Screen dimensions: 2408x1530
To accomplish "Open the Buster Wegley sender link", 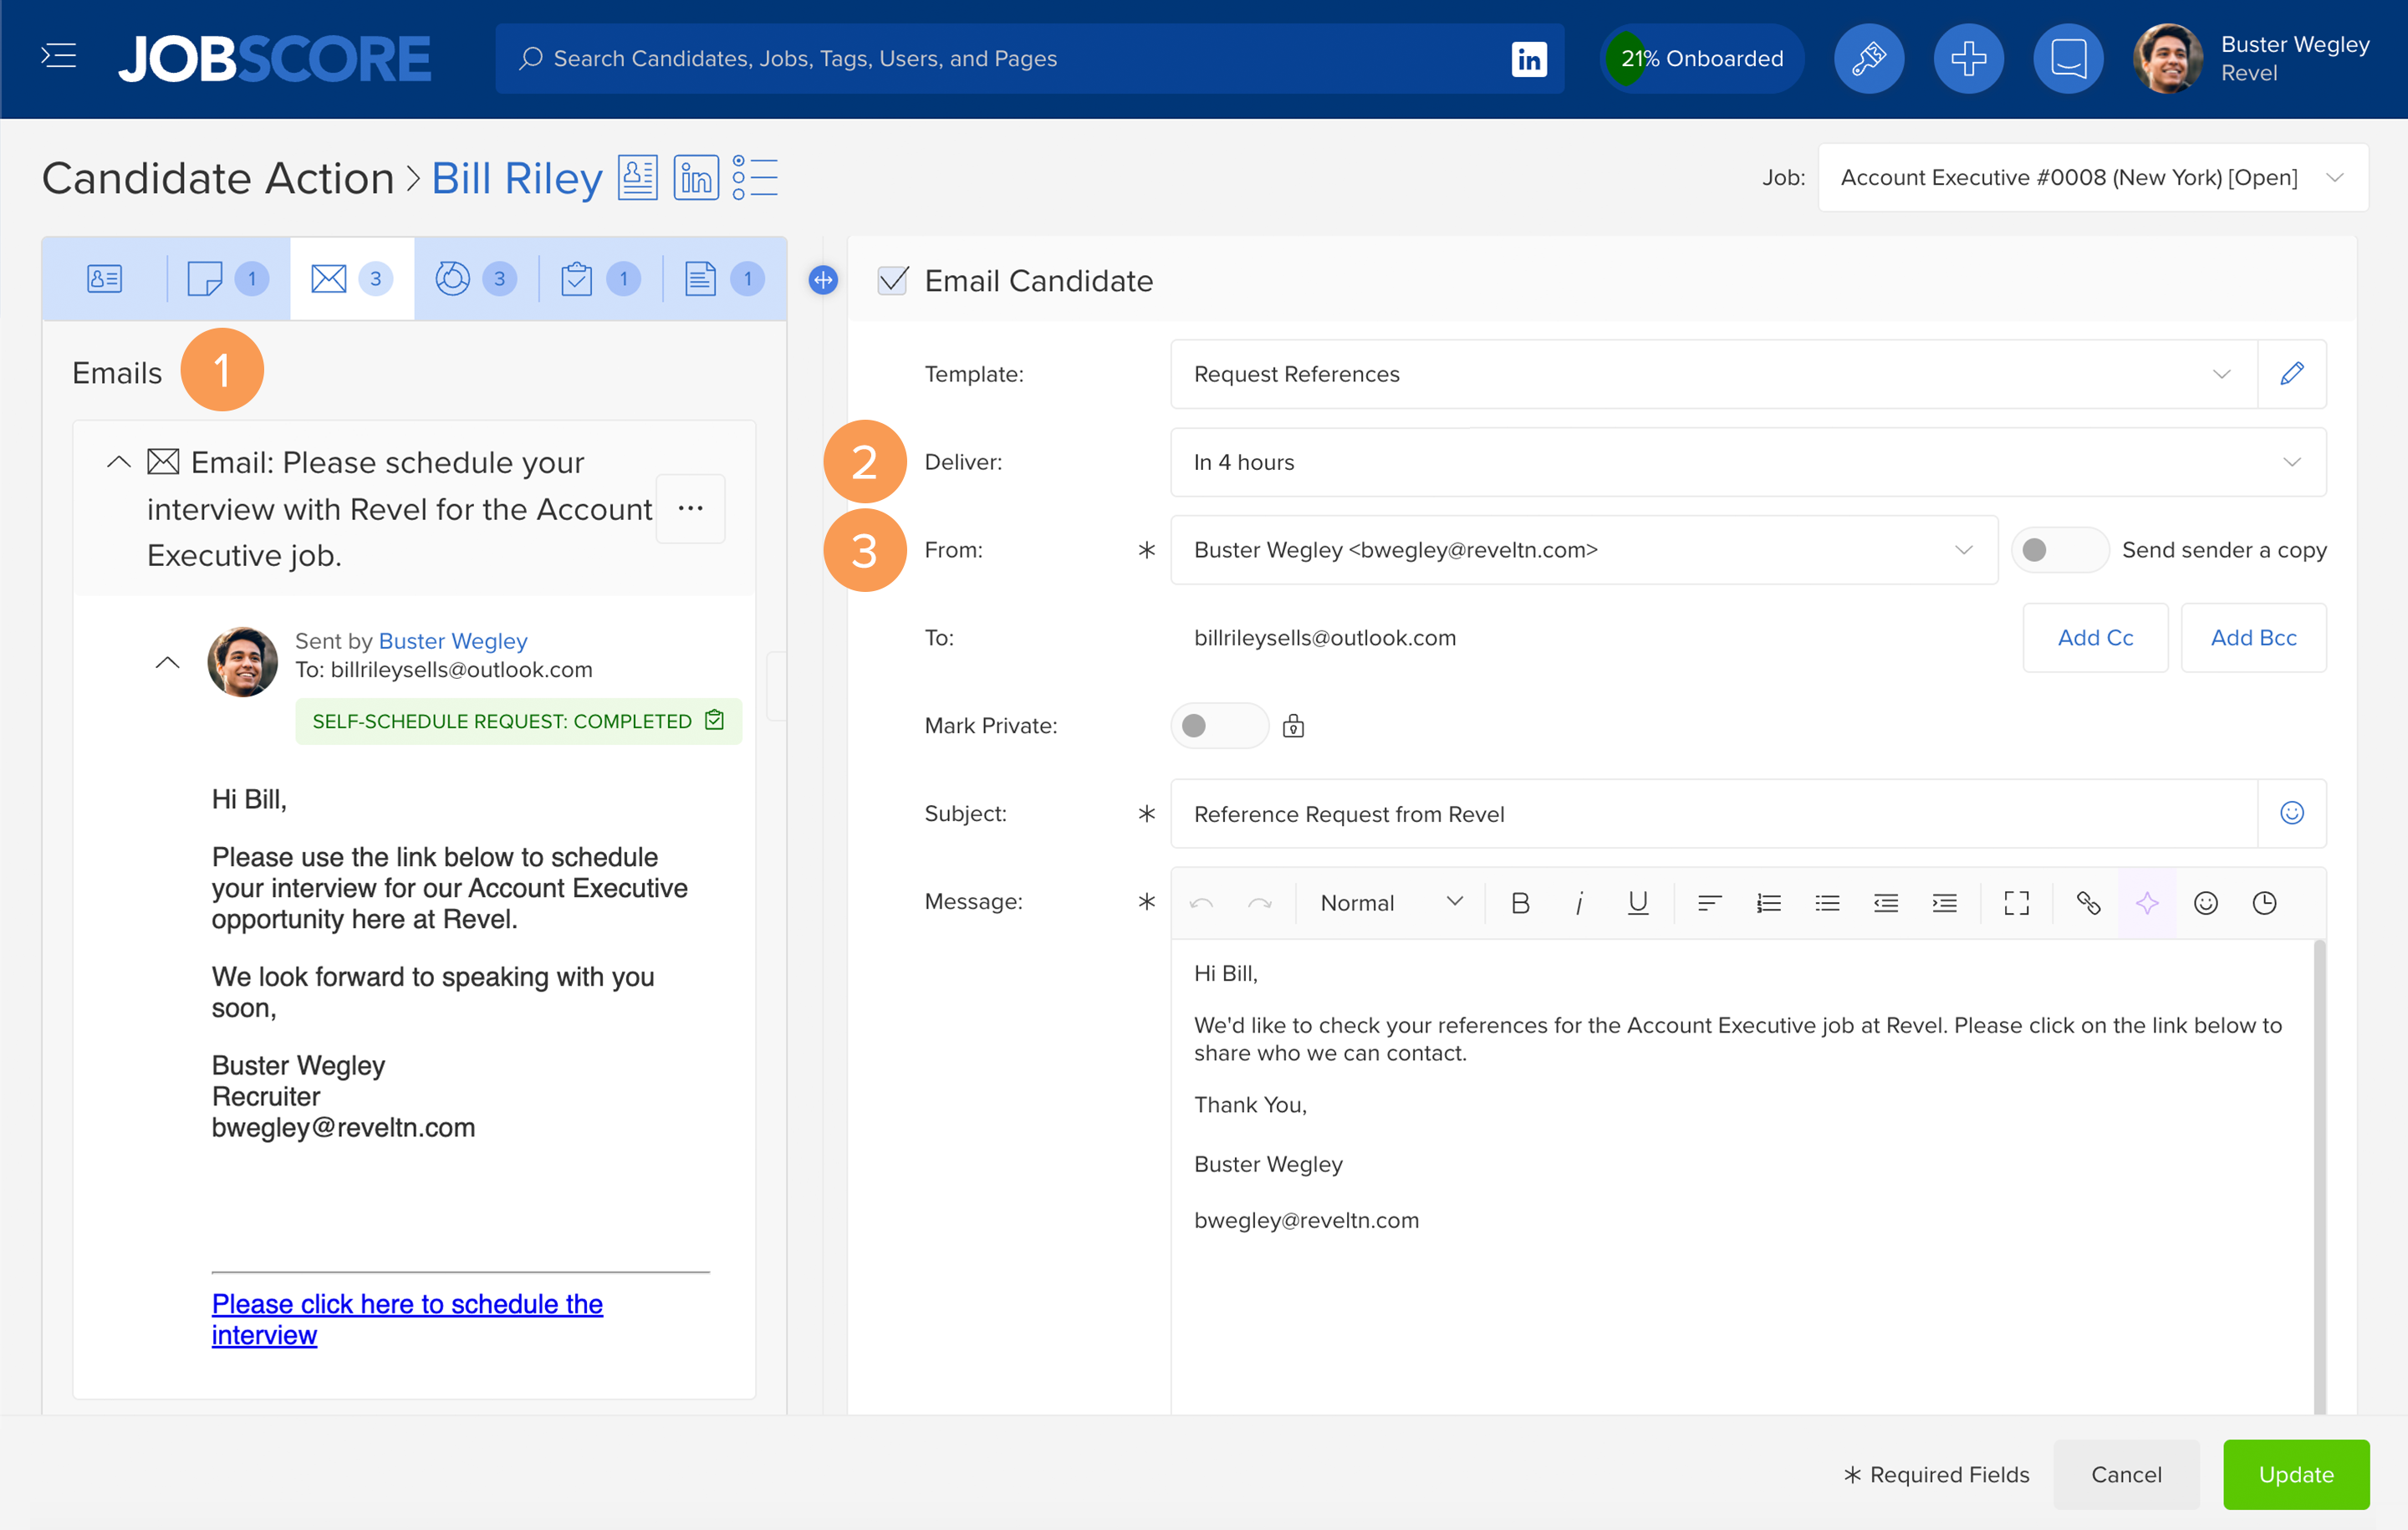I will pyautogui.click(x=453, y=641).
